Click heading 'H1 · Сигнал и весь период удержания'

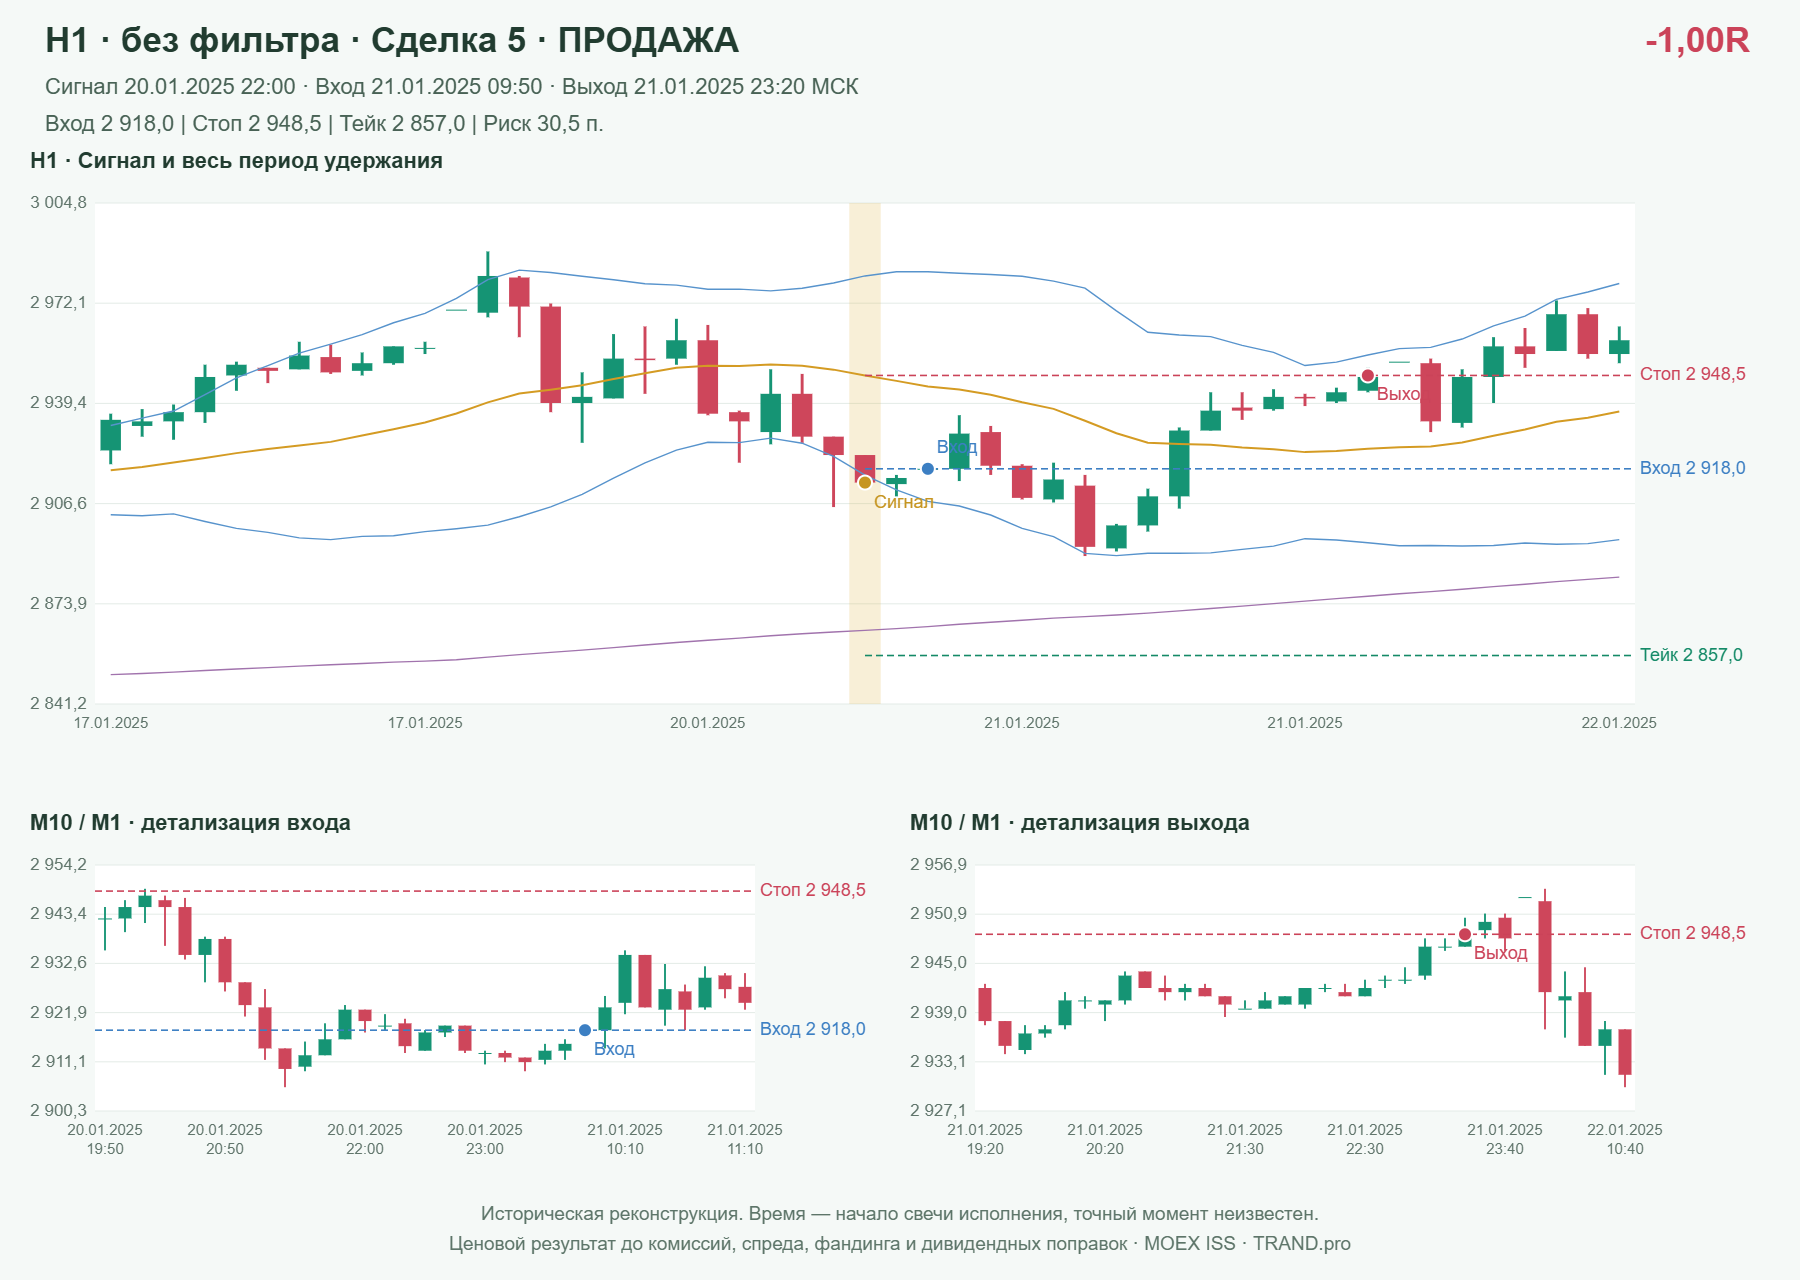pyautogui.click(x=236, y=161)
